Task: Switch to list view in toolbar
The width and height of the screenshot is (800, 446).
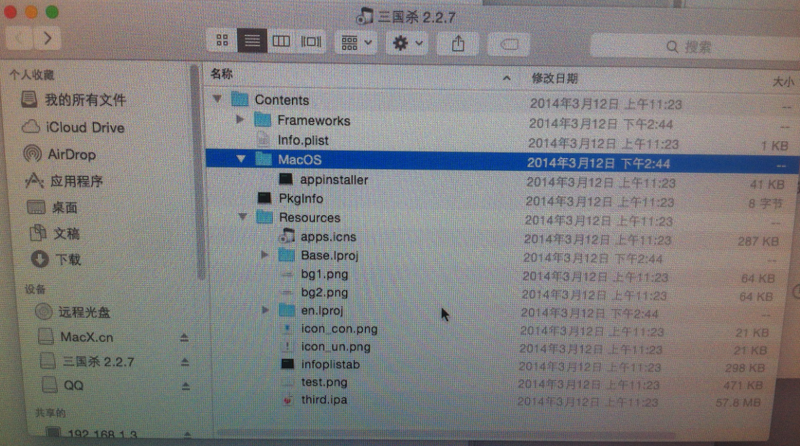Action: (x=252, y=41)
